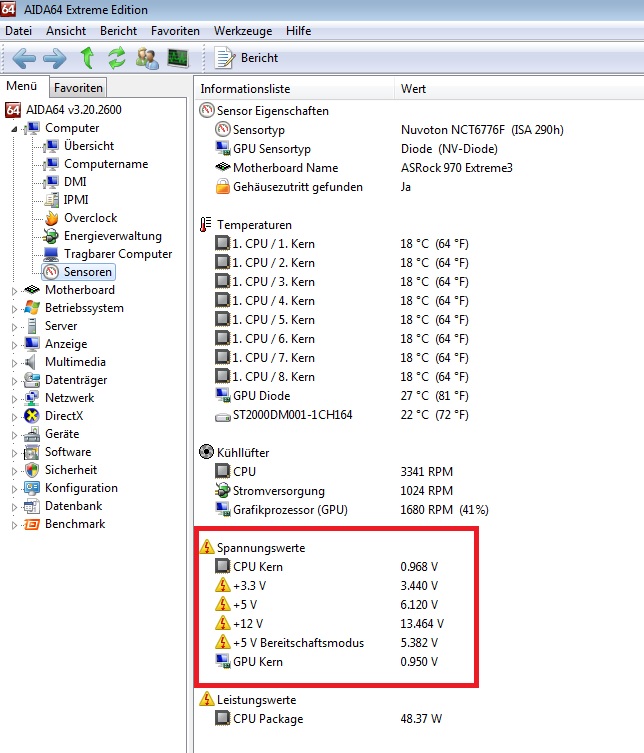
Task: Click the Datenbank icon in tree
Action: pos(32,506)
